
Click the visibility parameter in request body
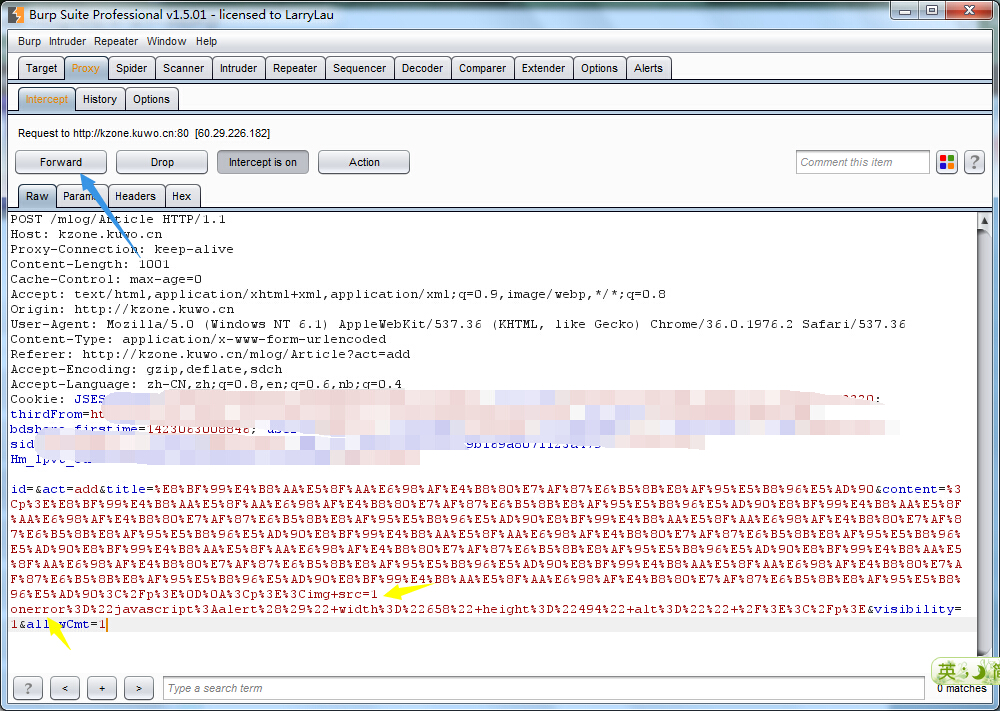point(914,609)
